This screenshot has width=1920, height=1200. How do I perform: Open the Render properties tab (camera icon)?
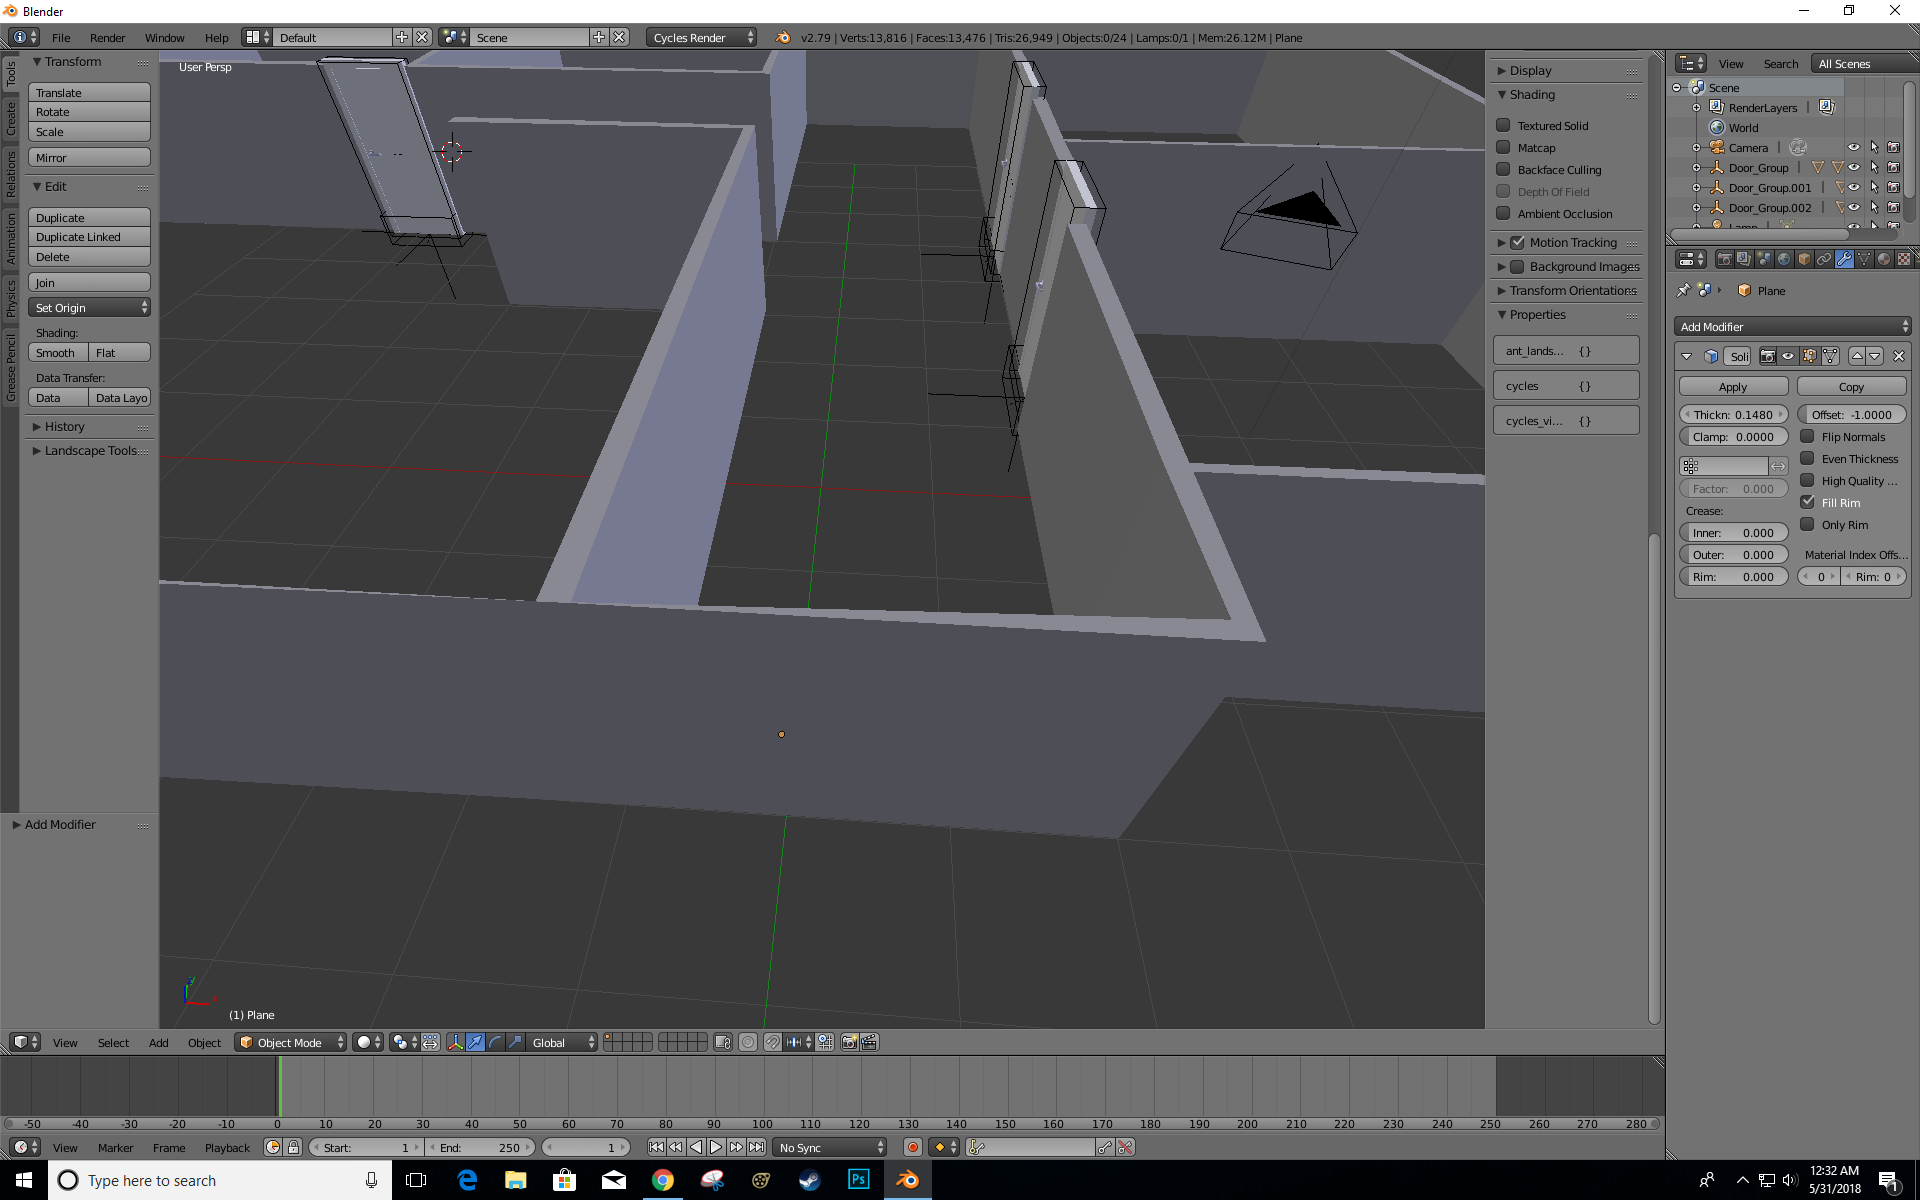(1724, 259)
